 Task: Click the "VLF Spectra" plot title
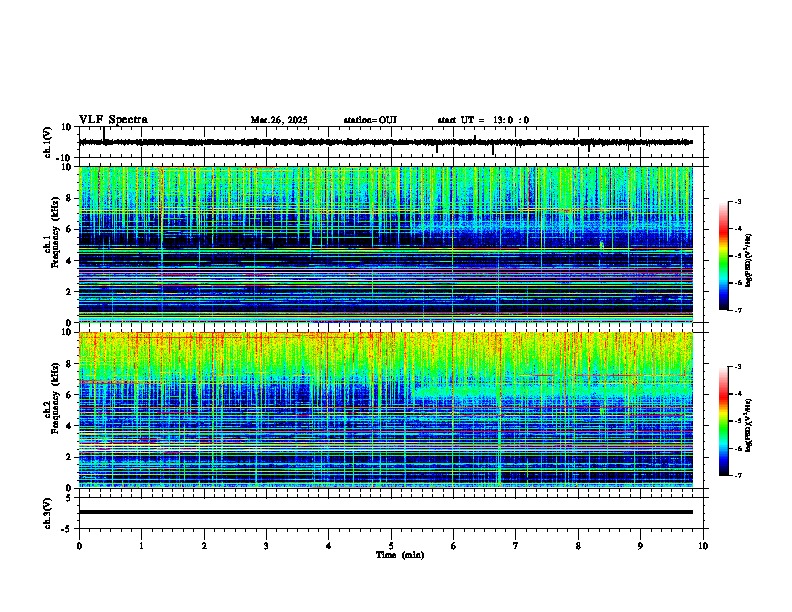point(113,120)
